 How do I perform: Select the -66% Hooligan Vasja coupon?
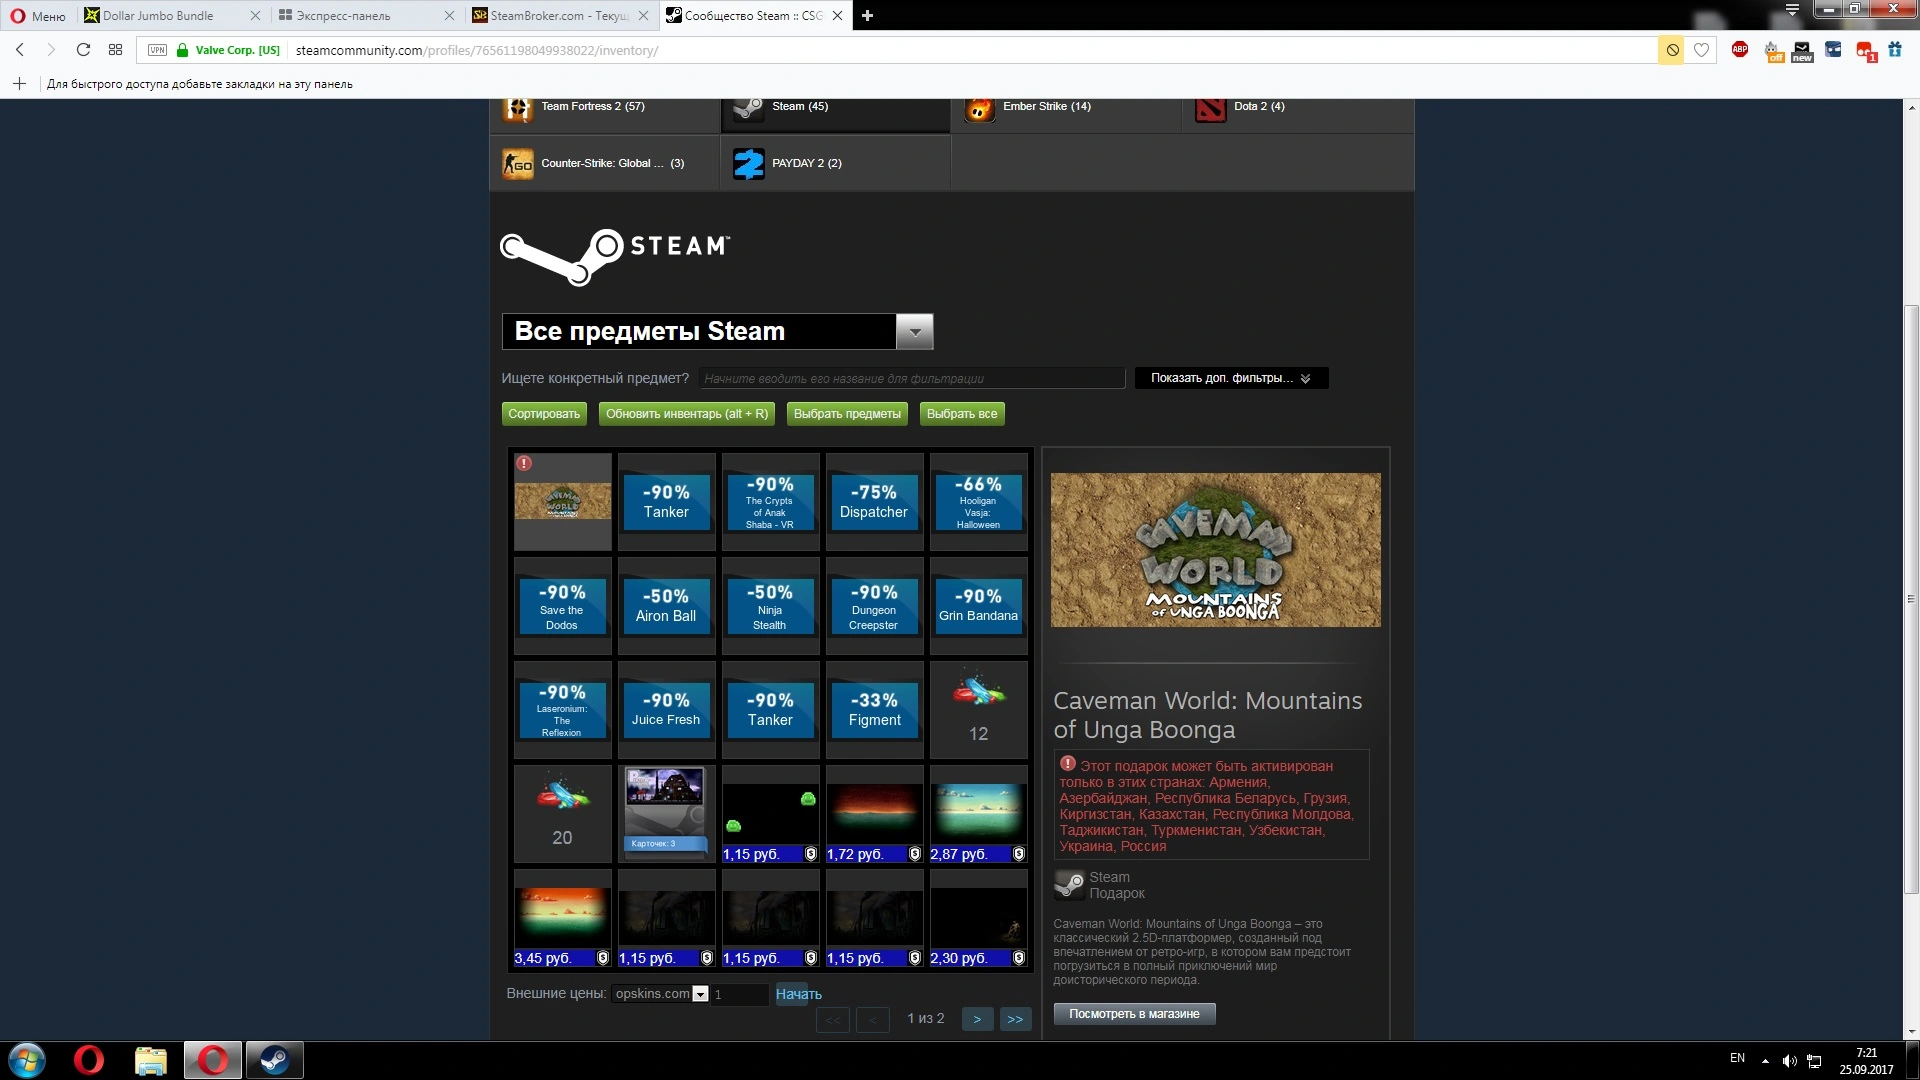pyautogui.click(x=979, y=502)
